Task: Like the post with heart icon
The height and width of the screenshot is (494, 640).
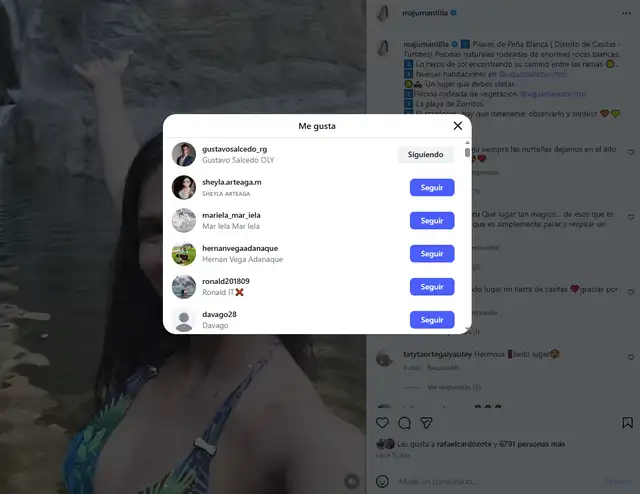Action: [382, 423]
